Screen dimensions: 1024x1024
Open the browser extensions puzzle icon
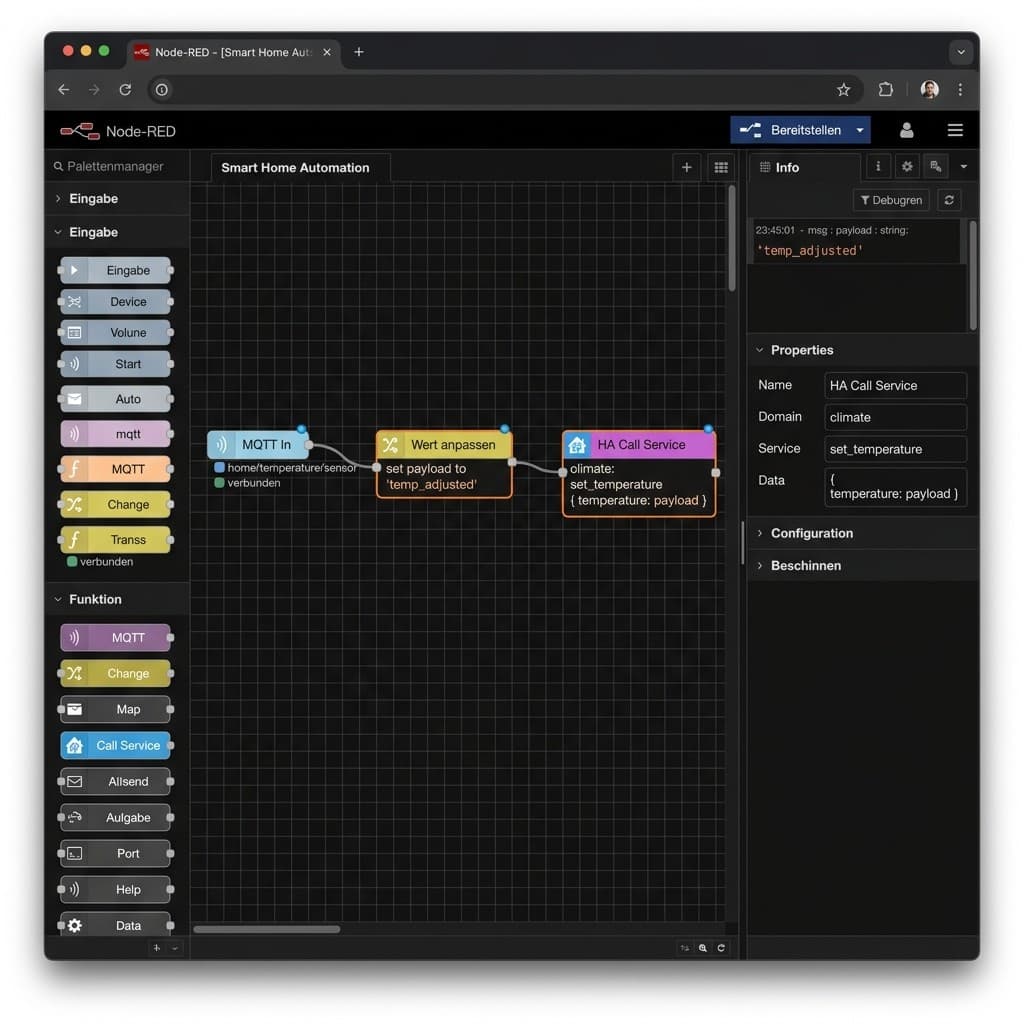coord(886,89)
